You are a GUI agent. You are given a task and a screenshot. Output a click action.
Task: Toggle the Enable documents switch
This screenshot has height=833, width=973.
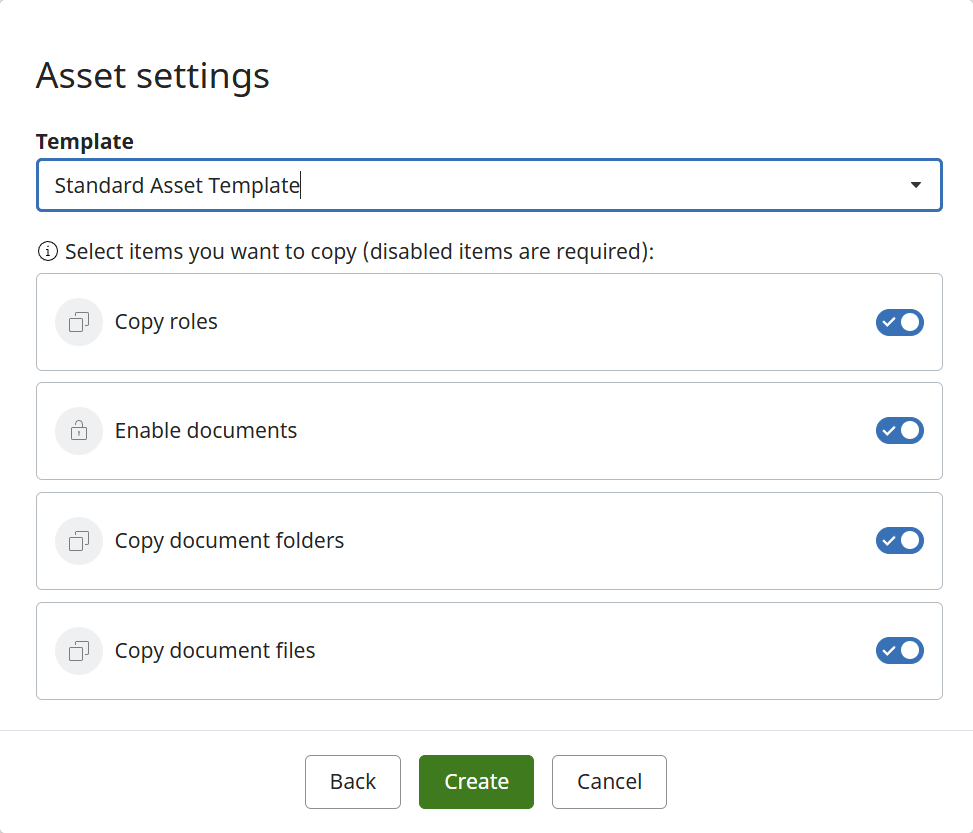click(899, 431)
